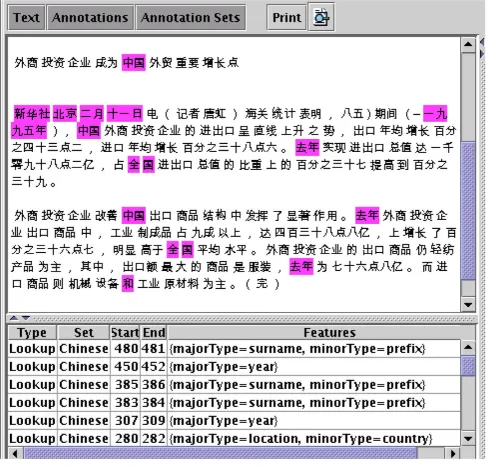Click the location country features cell
This screenshot has height=469, width=488.
point(314,438)
